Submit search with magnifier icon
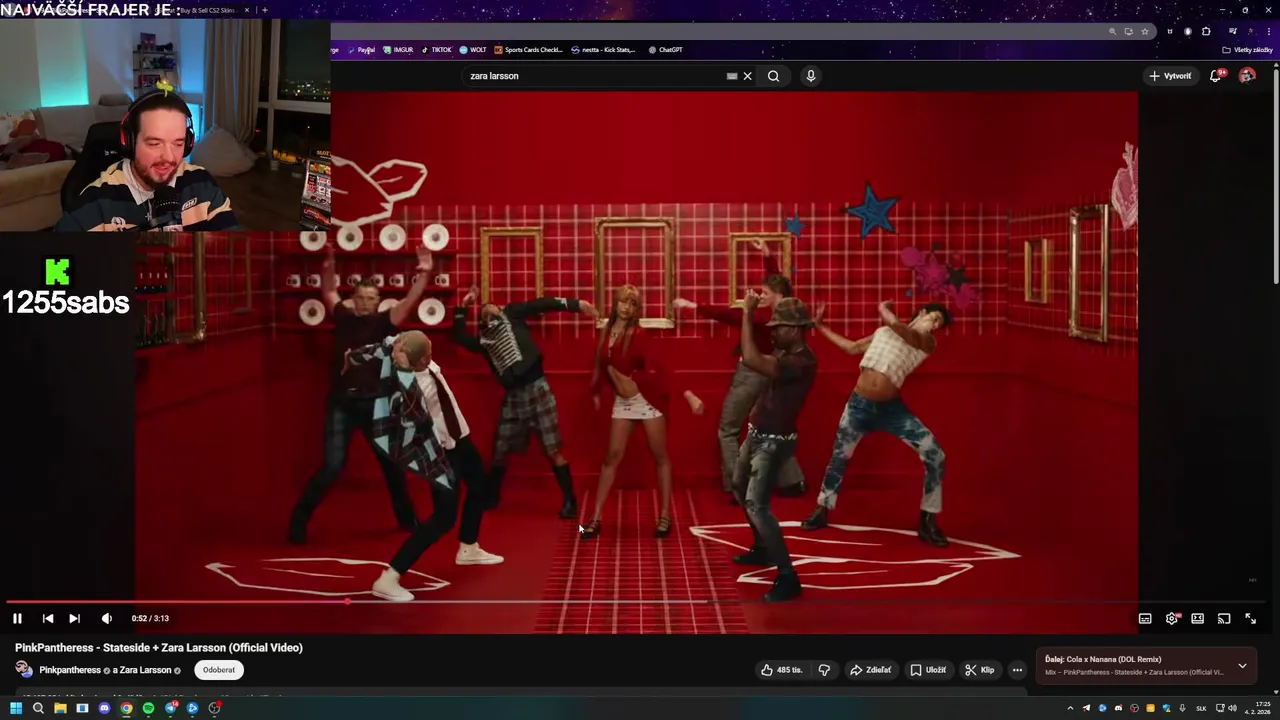 tap(773, 76)
